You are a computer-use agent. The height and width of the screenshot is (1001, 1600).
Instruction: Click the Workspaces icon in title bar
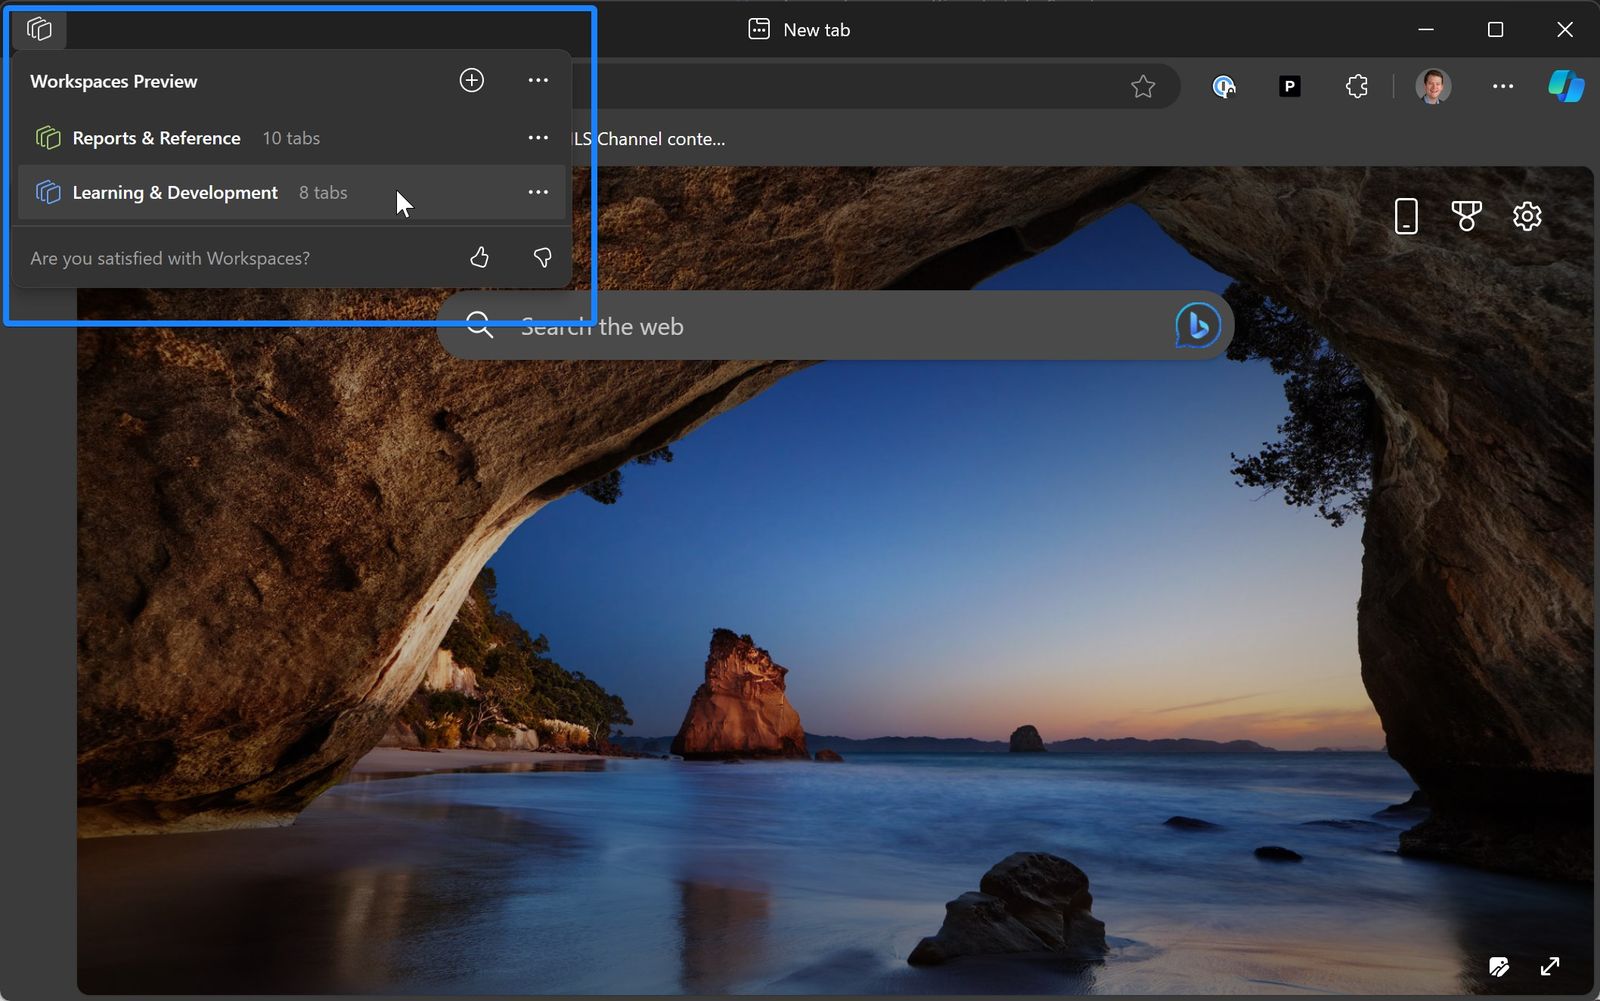(x=40, y=29)
